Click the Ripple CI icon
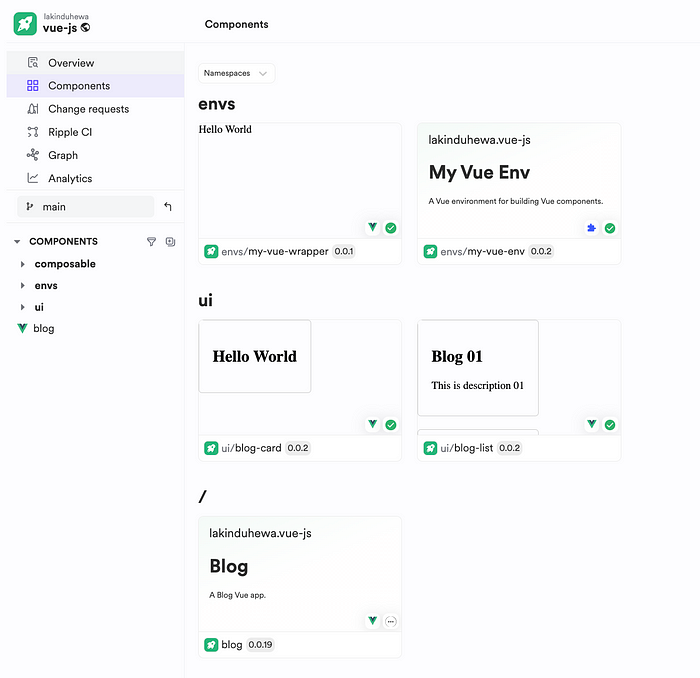700x678 pixels. pos(33,132)
